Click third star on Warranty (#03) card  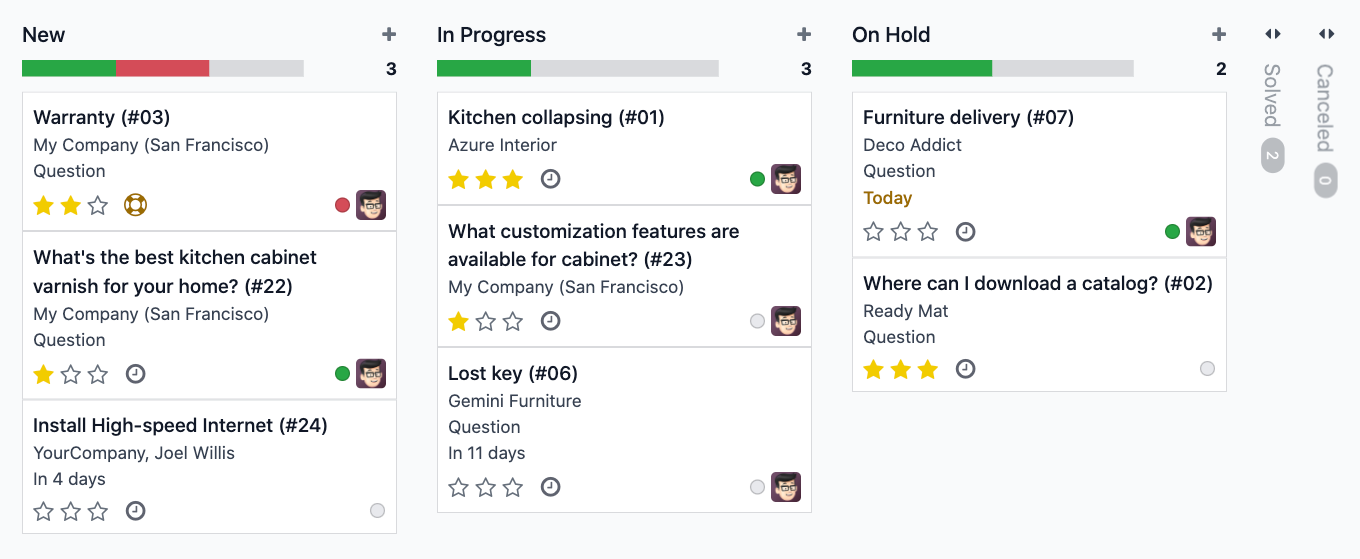tap(98, 206)
